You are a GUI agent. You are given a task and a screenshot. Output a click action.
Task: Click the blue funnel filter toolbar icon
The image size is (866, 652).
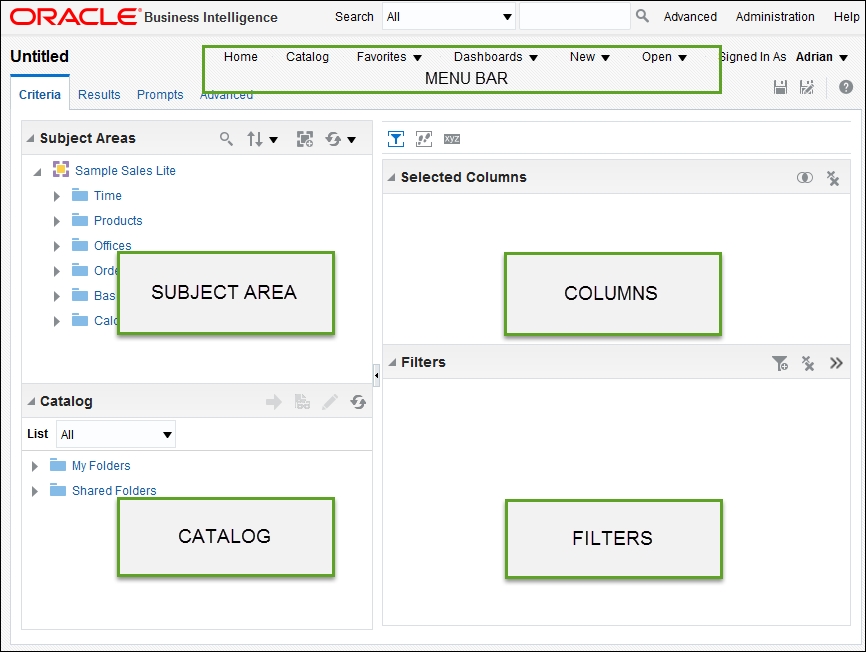pos(395,139)
